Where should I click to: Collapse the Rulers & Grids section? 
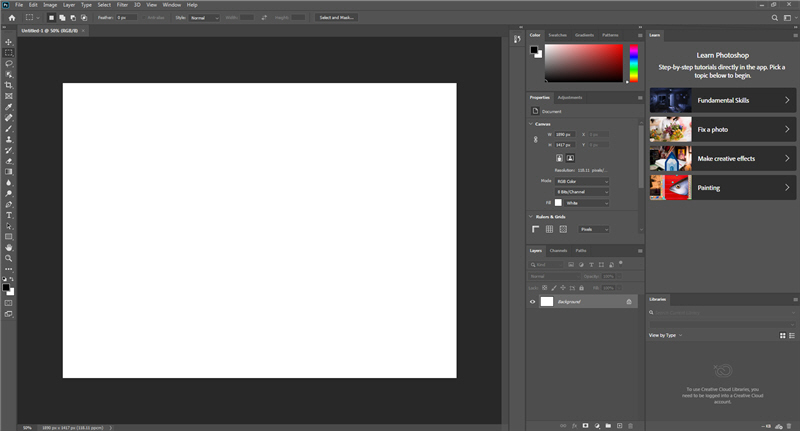pyautogui.click(x=531, y=217)
